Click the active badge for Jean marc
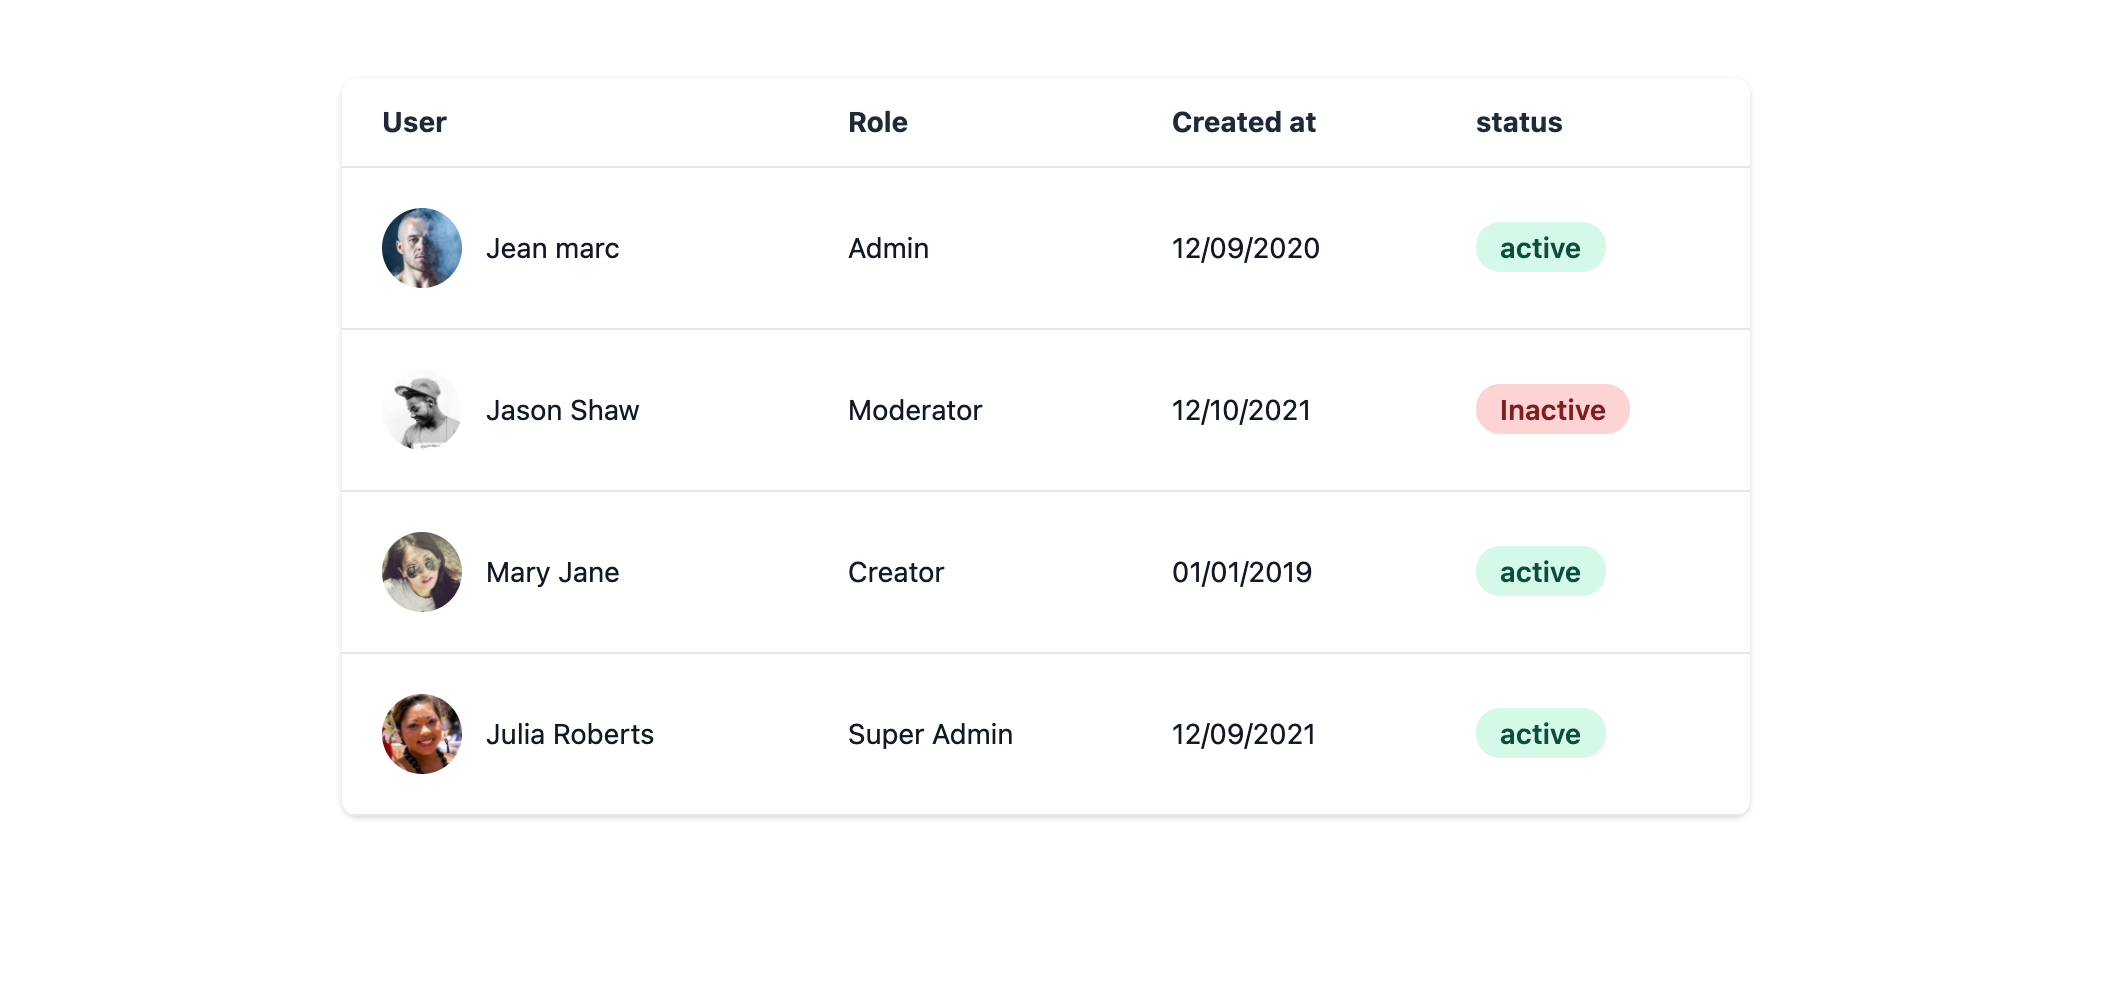 pyautogui.click(x=1540, y=248)
